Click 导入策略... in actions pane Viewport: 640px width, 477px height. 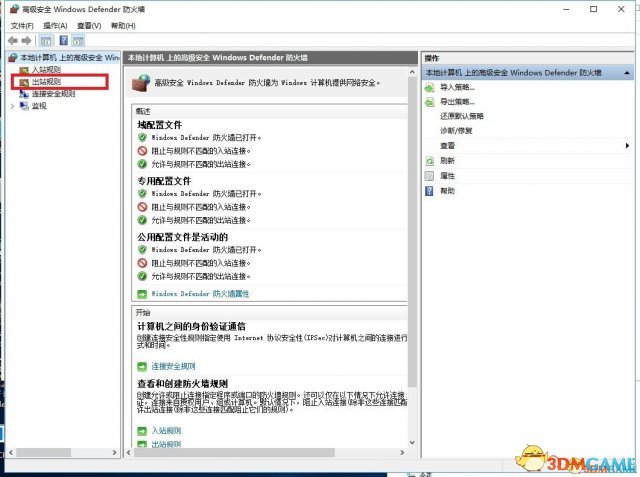[x=457, y=87]
